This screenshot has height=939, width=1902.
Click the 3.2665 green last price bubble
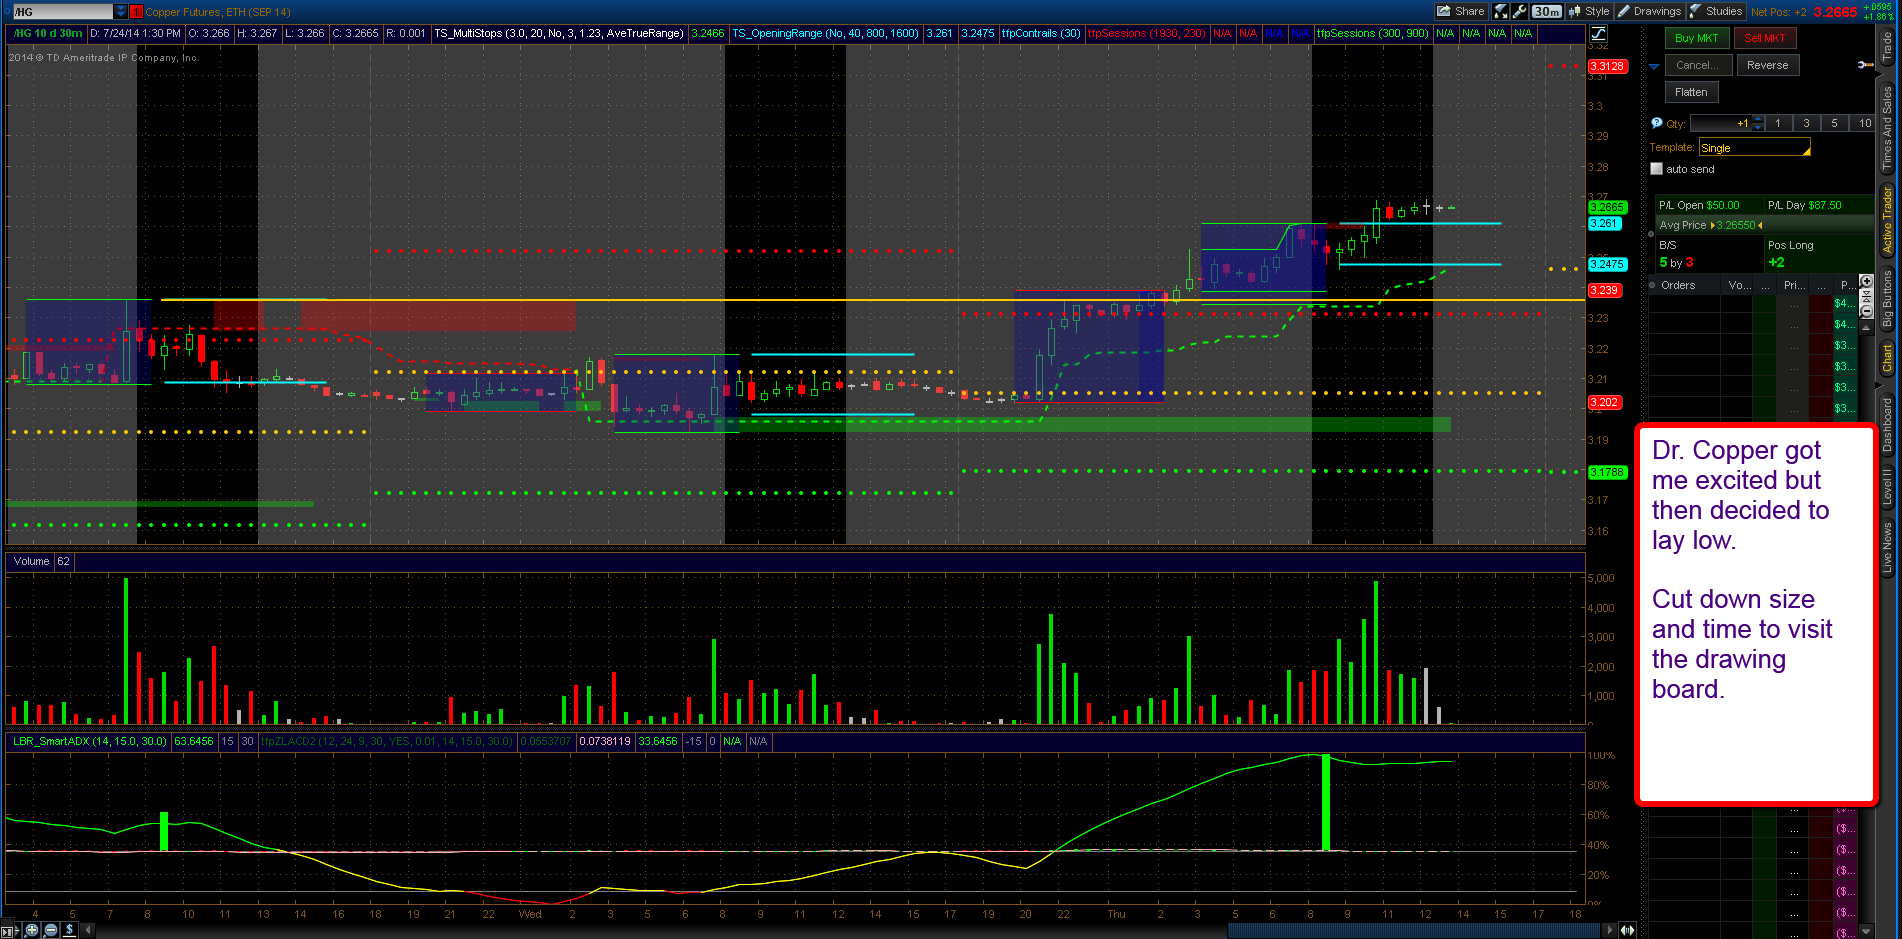(x=1607, y=207)
